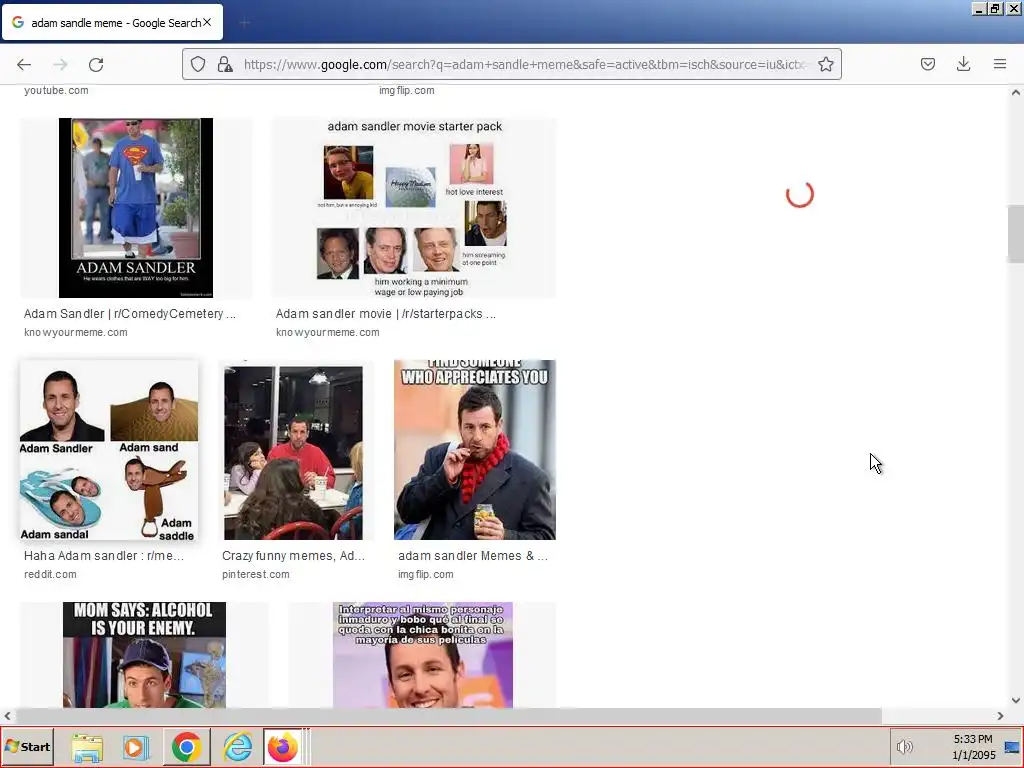Open Google Chrome from the taskbar
This screenshot has width=1024, height=768.
(x=186, y=747)
